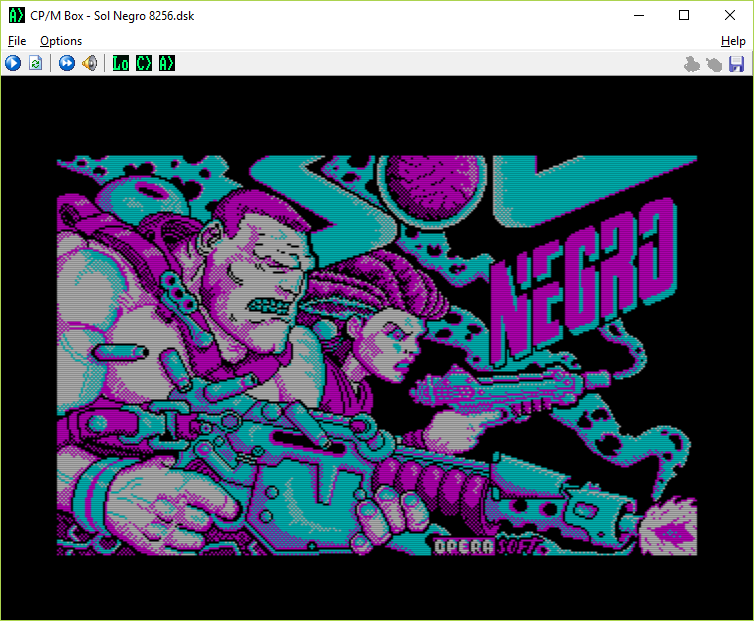754x621 pixels.
Task: Maximize the CP/M Box window
Action: [684, 15]
